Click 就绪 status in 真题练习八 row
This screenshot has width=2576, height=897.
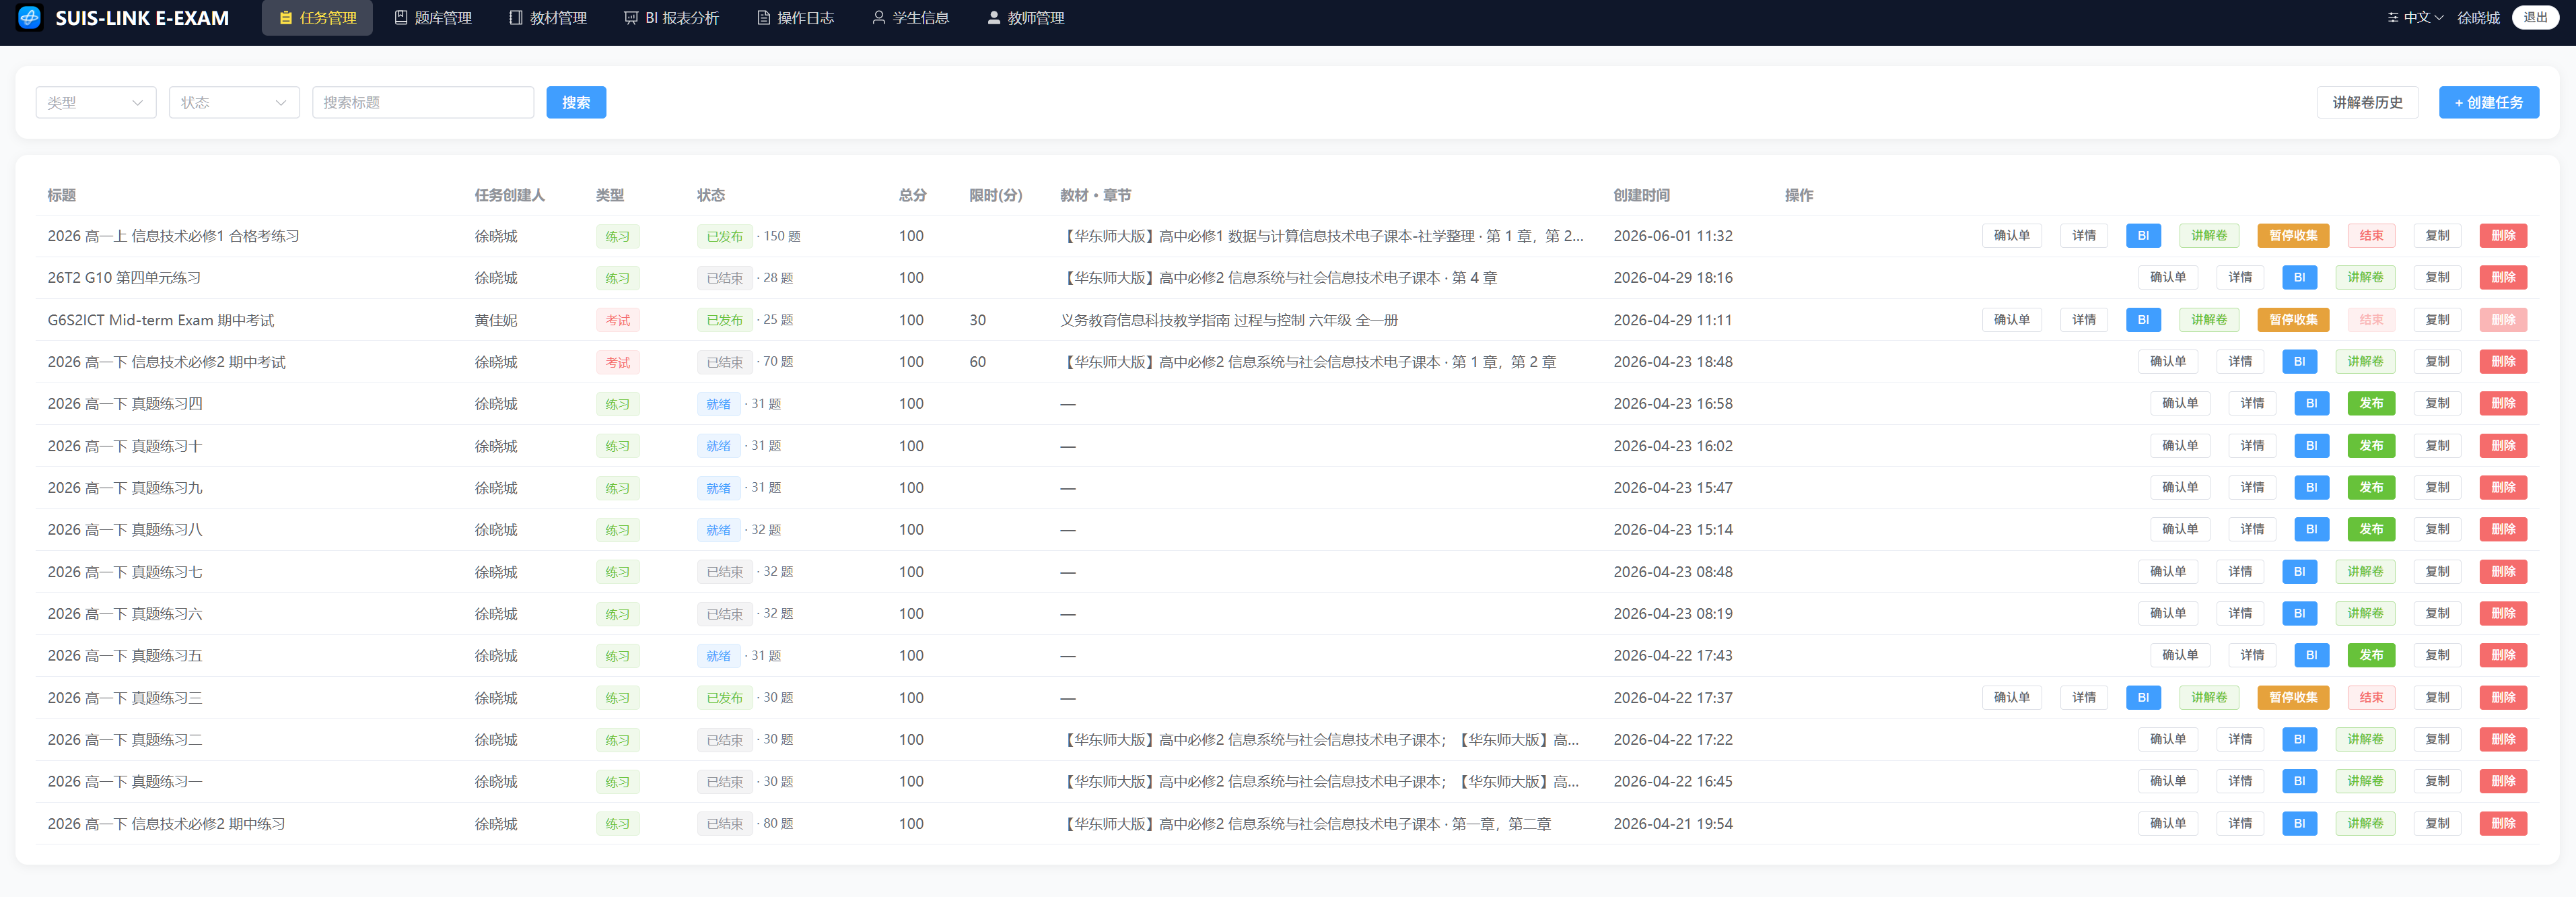click(718, 530)
